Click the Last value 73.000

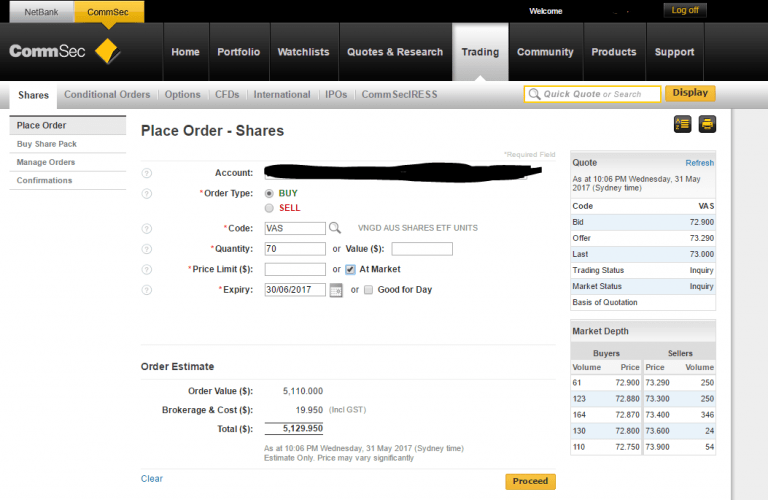tap(701, 254)
